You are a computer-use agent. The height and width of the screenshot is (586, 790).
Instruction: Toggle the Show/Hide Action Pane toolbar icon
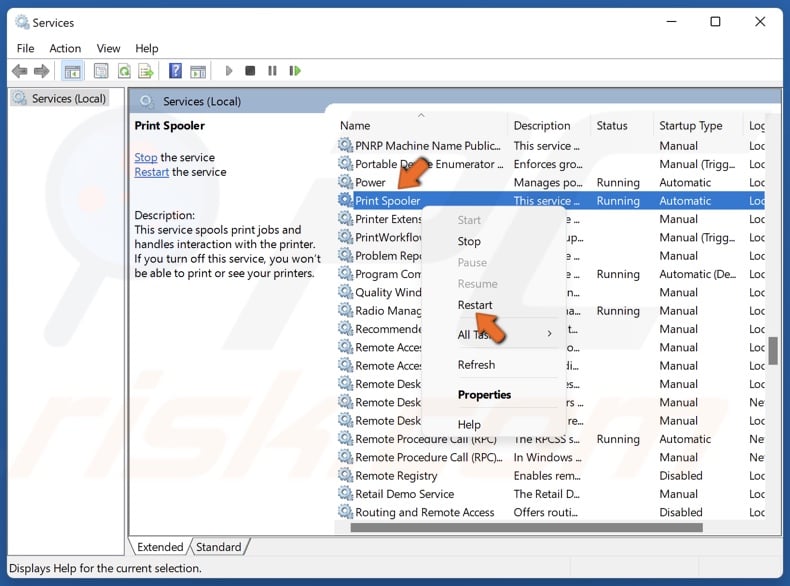click(198, 72)
